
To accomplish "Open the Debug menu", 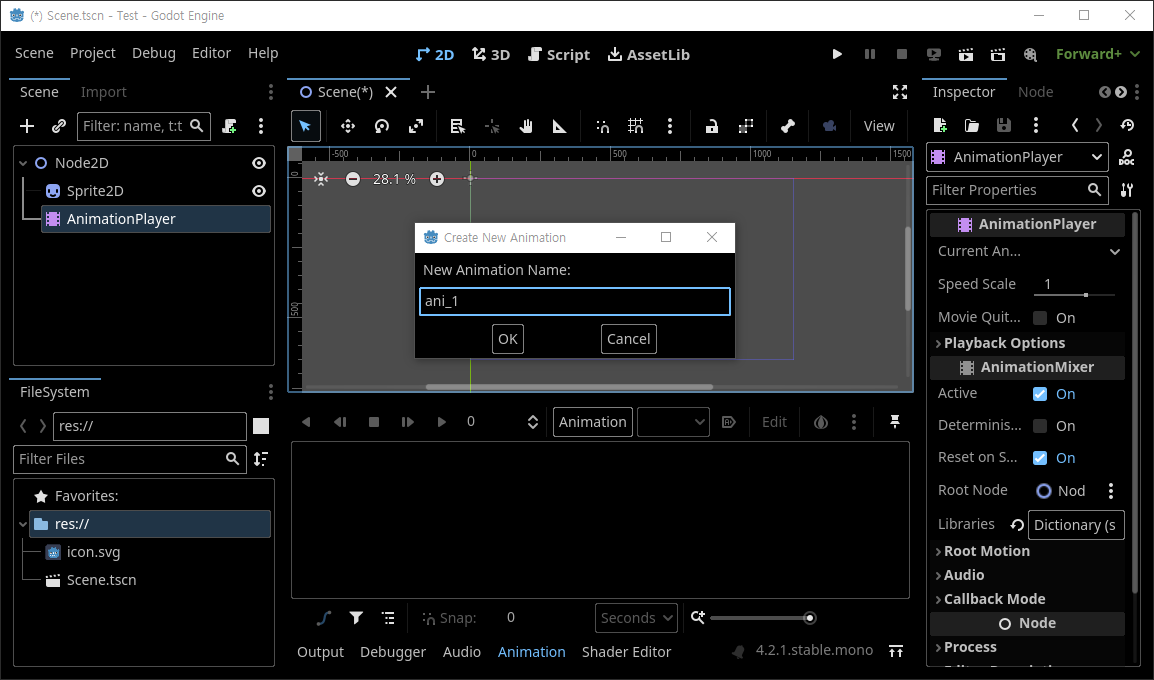I will [x=154, y=53].
